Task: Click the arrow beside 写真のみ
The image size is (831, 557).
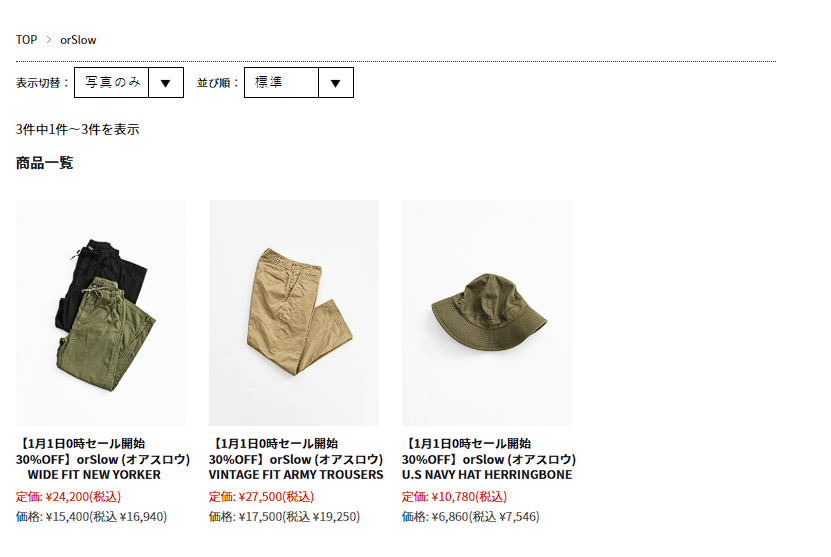Action: 165,83
